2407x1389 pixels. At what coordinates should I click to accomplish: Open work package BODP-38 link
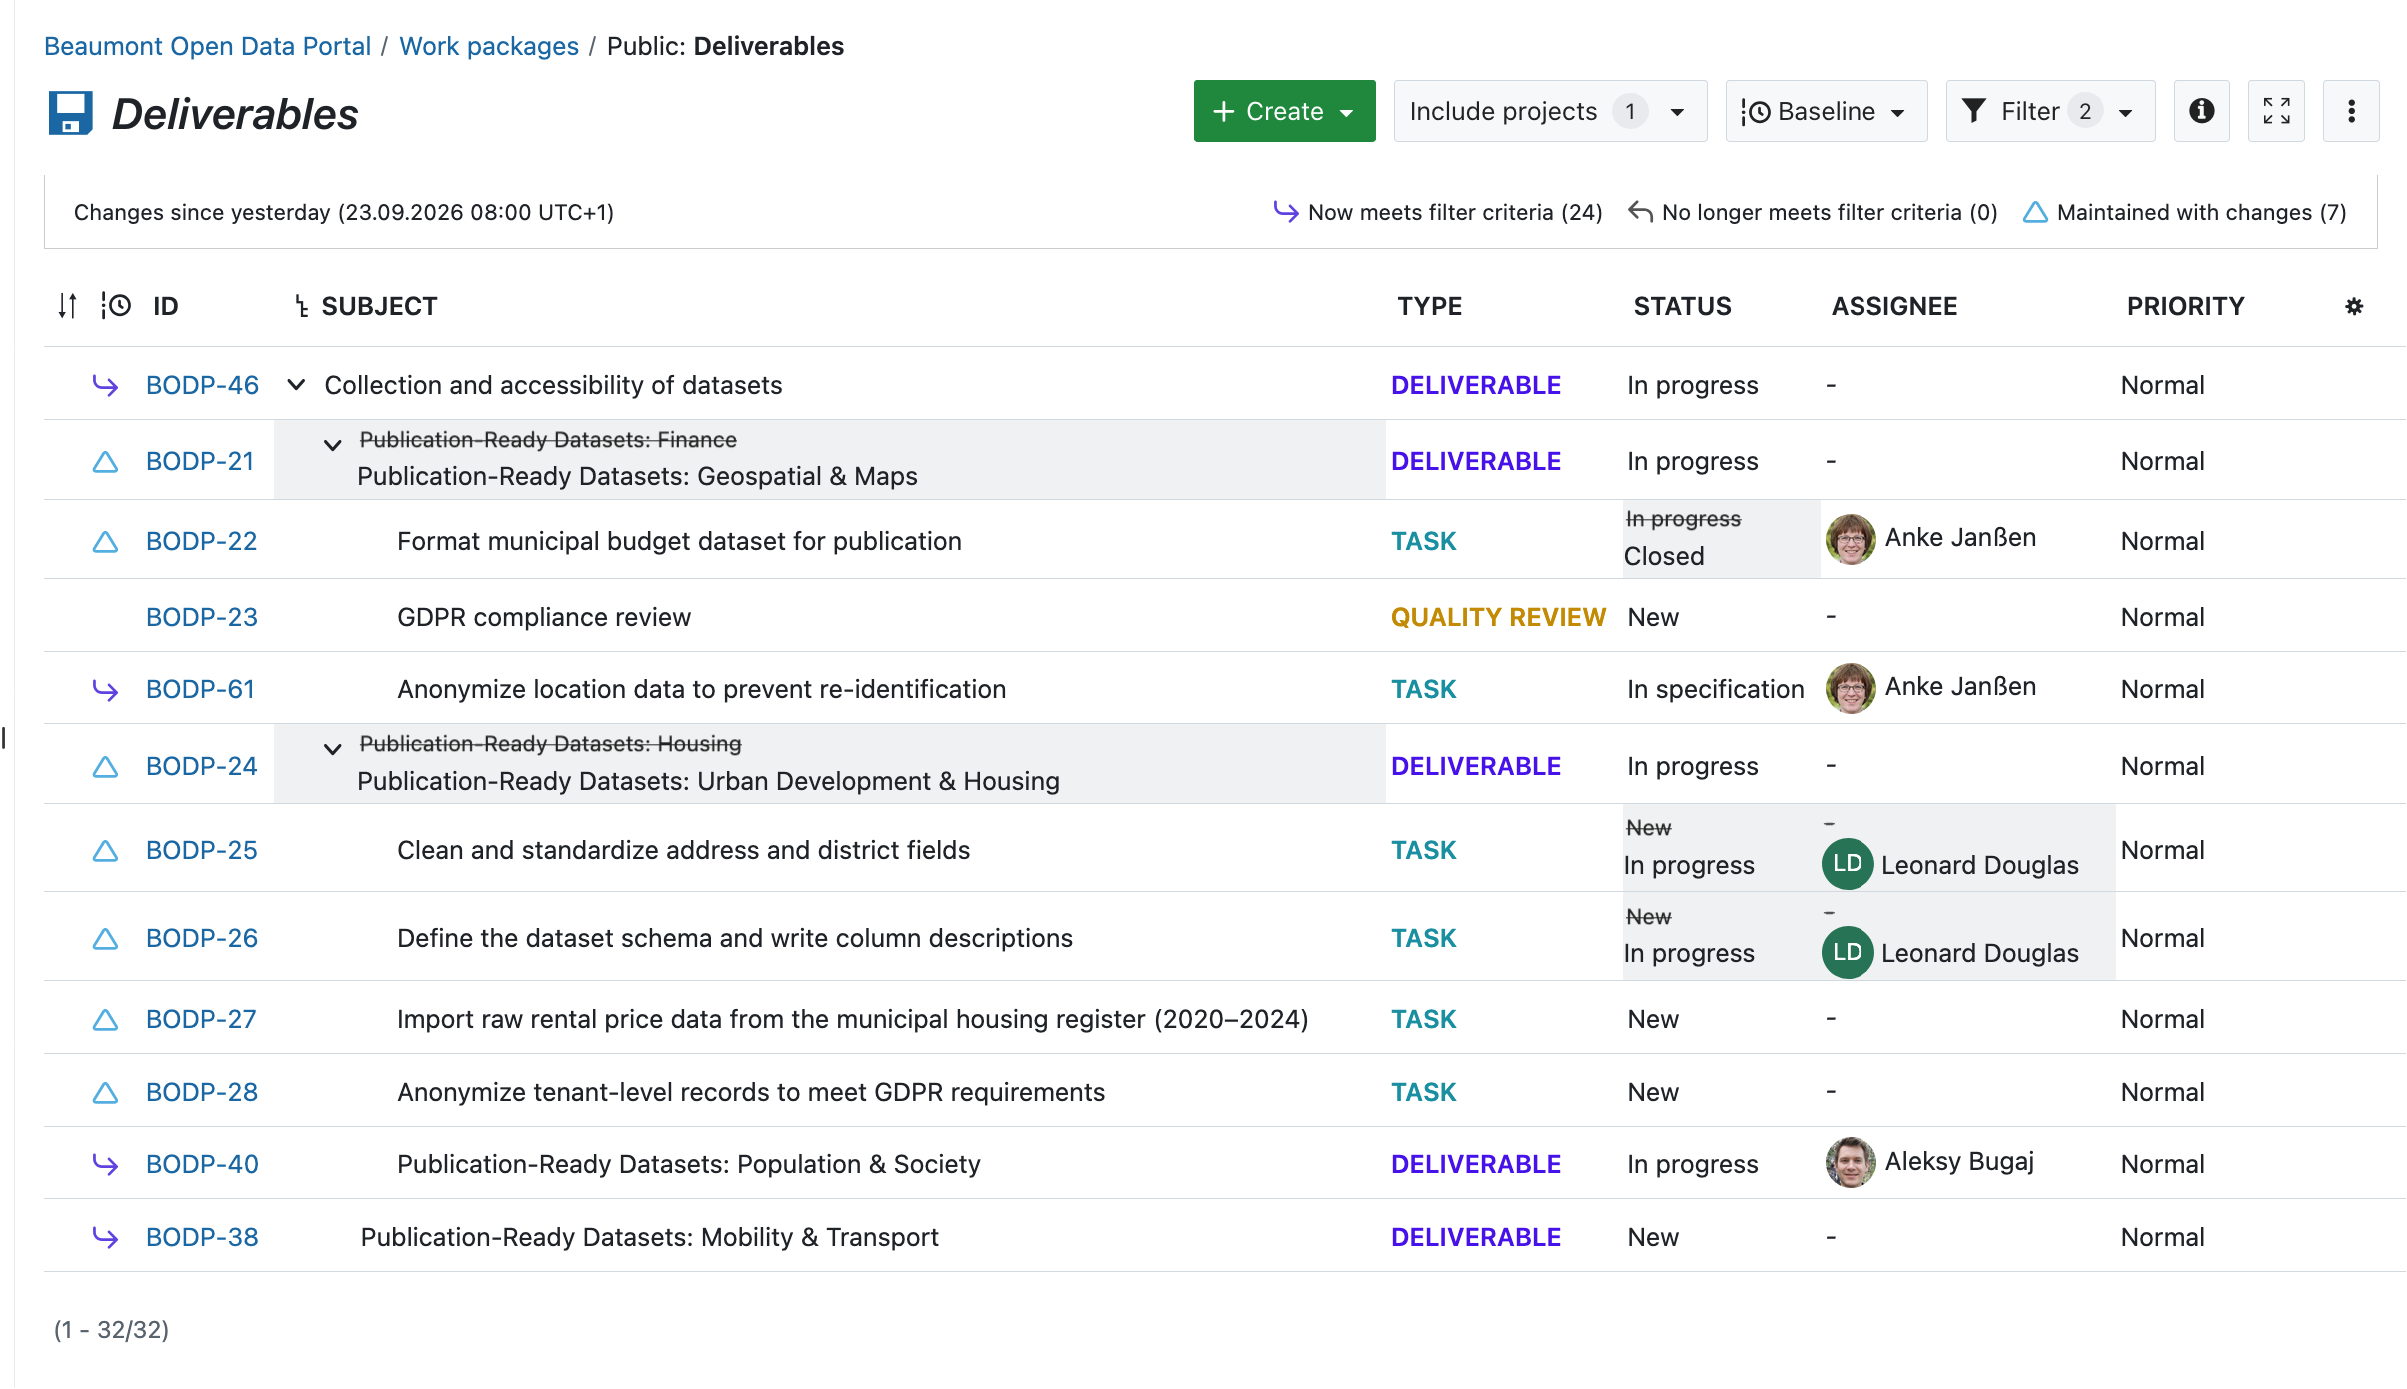point(202,1237)
